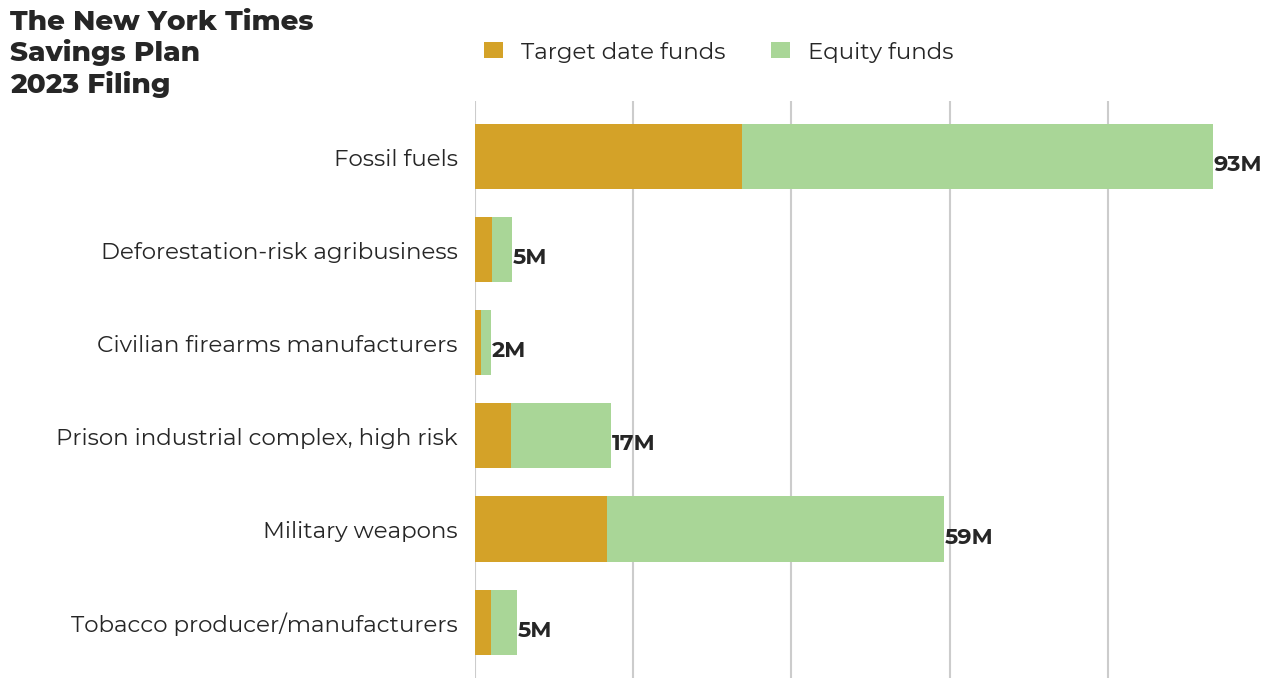
Task: Click the chart title New York Times Savings Plan
Action: pos(161,52)
